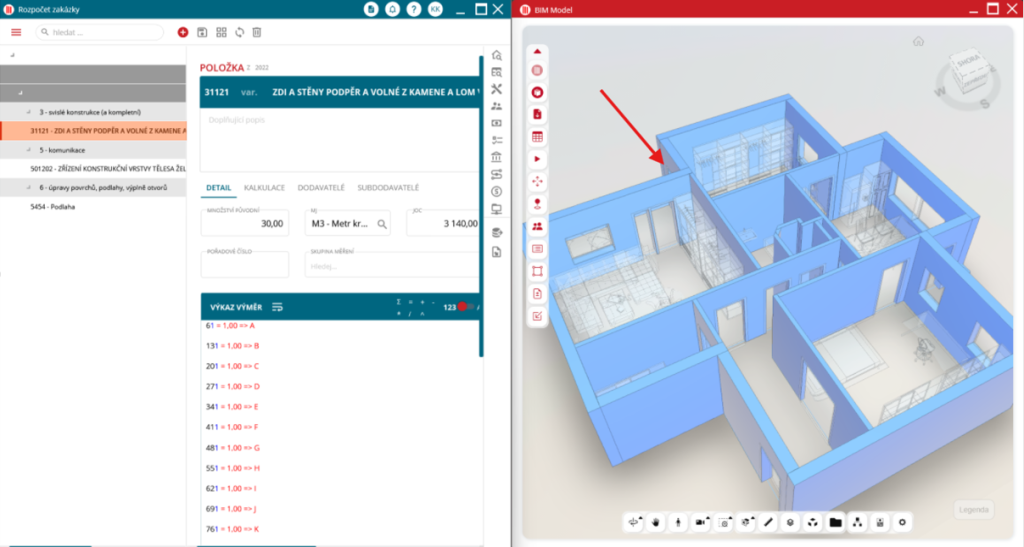1024x547 pixels.
Task: Open the model browser folder icon
Action: point(835,522)
